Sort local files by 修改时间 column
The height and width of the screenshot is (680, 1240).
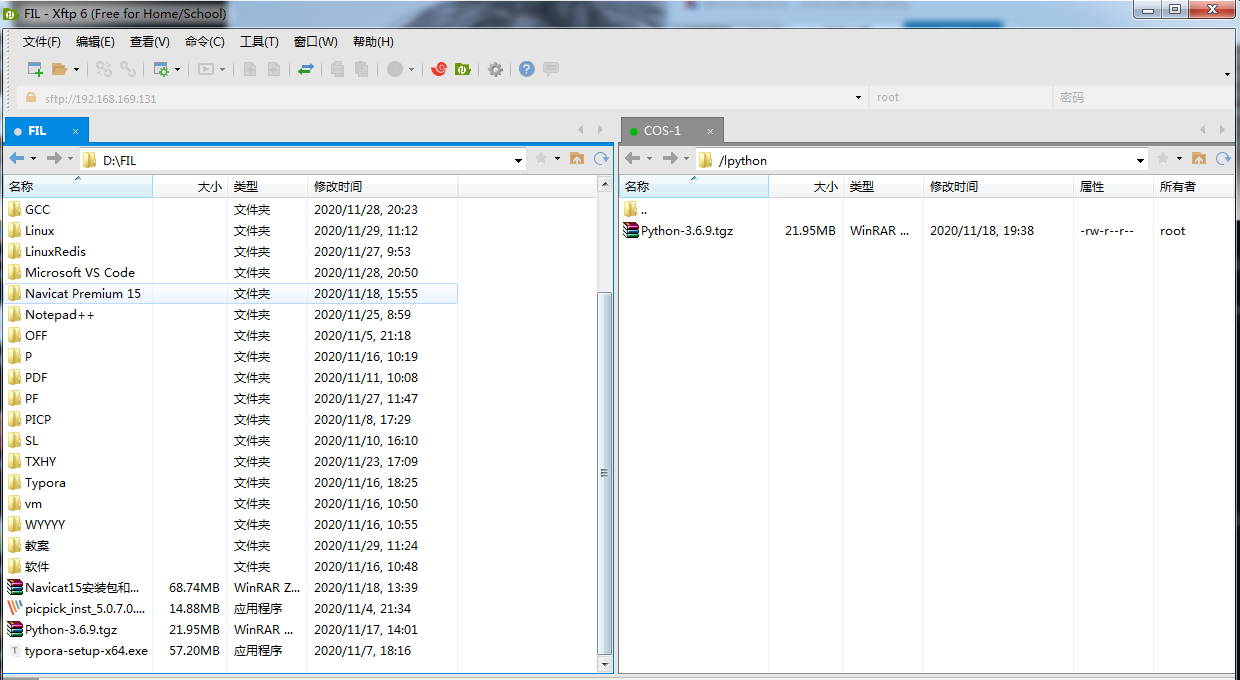click(x=382, y=187)
